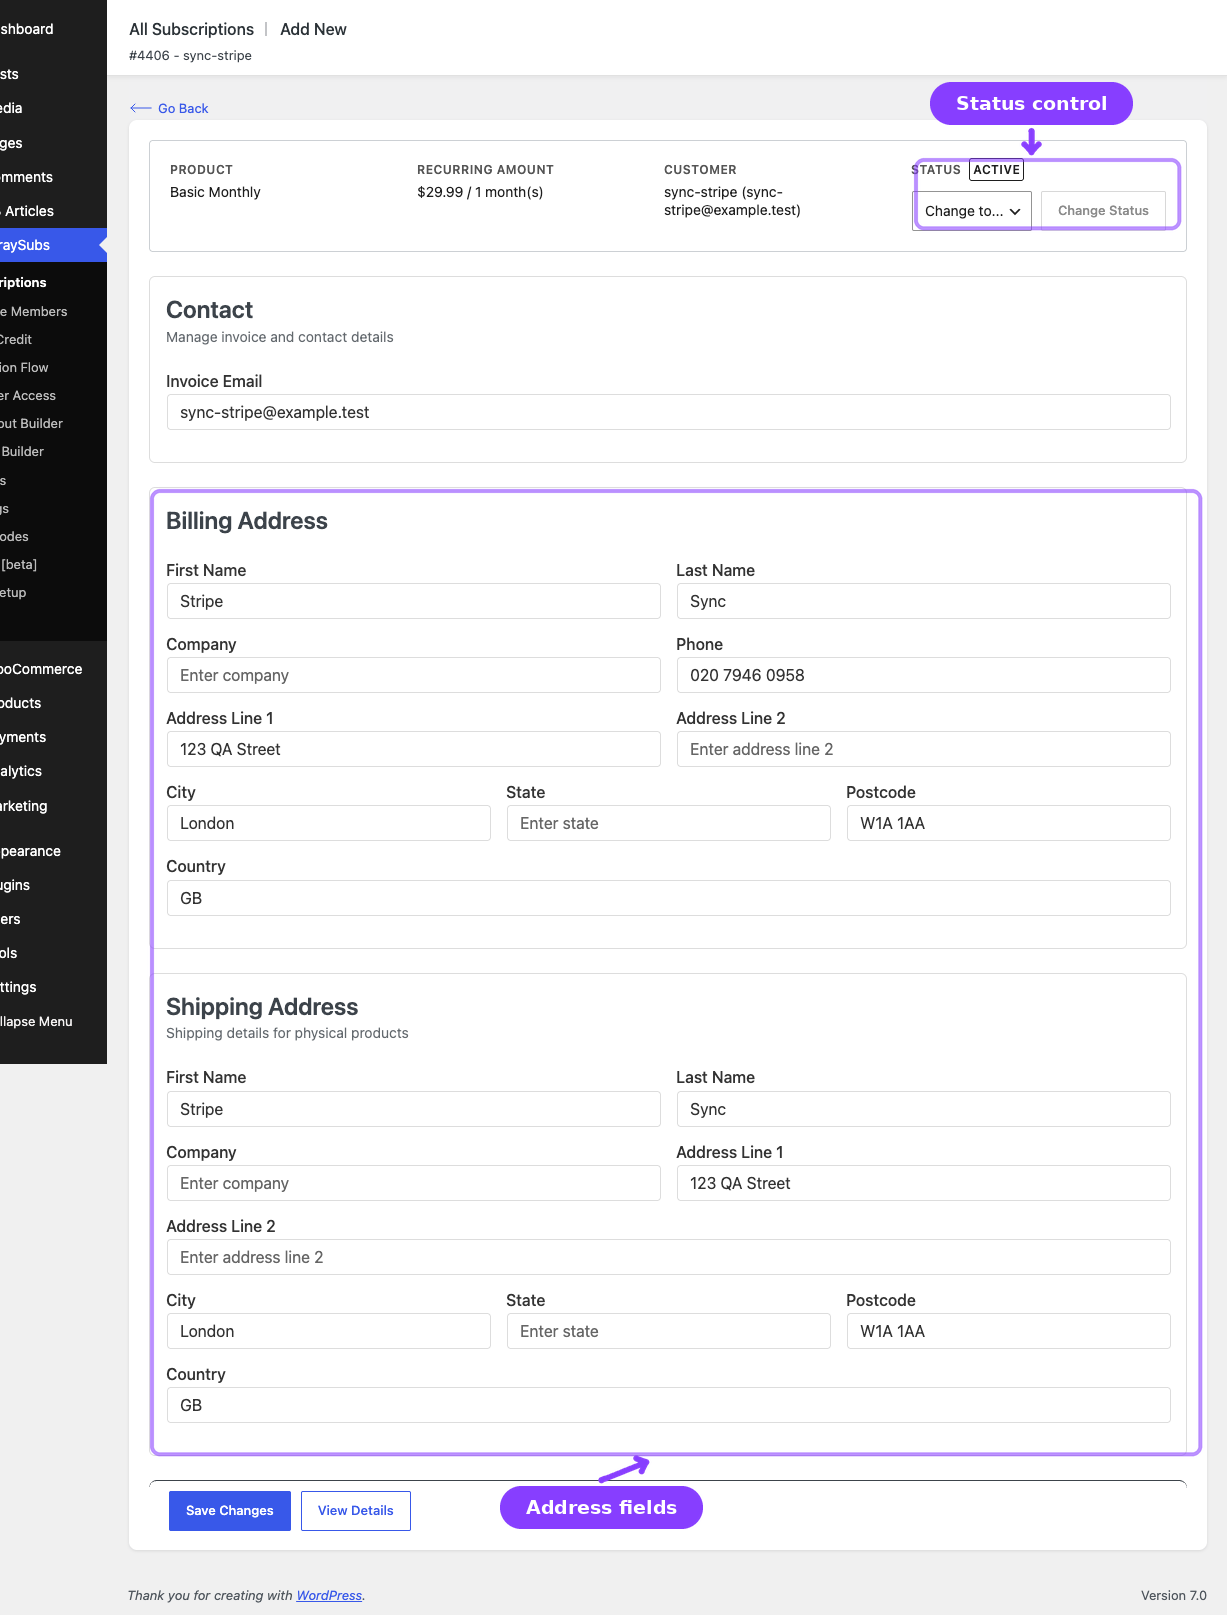Open the Appearance sidebar menu

pyautogui.click(x=53, y=851)
